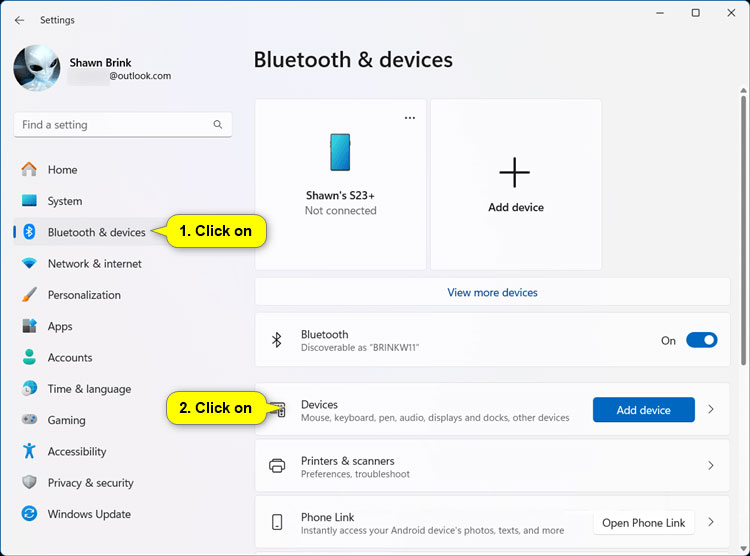750x556 pixels.
Task: Click the Shawn's S23+ phone icon
Action: (x=340, y=152)
